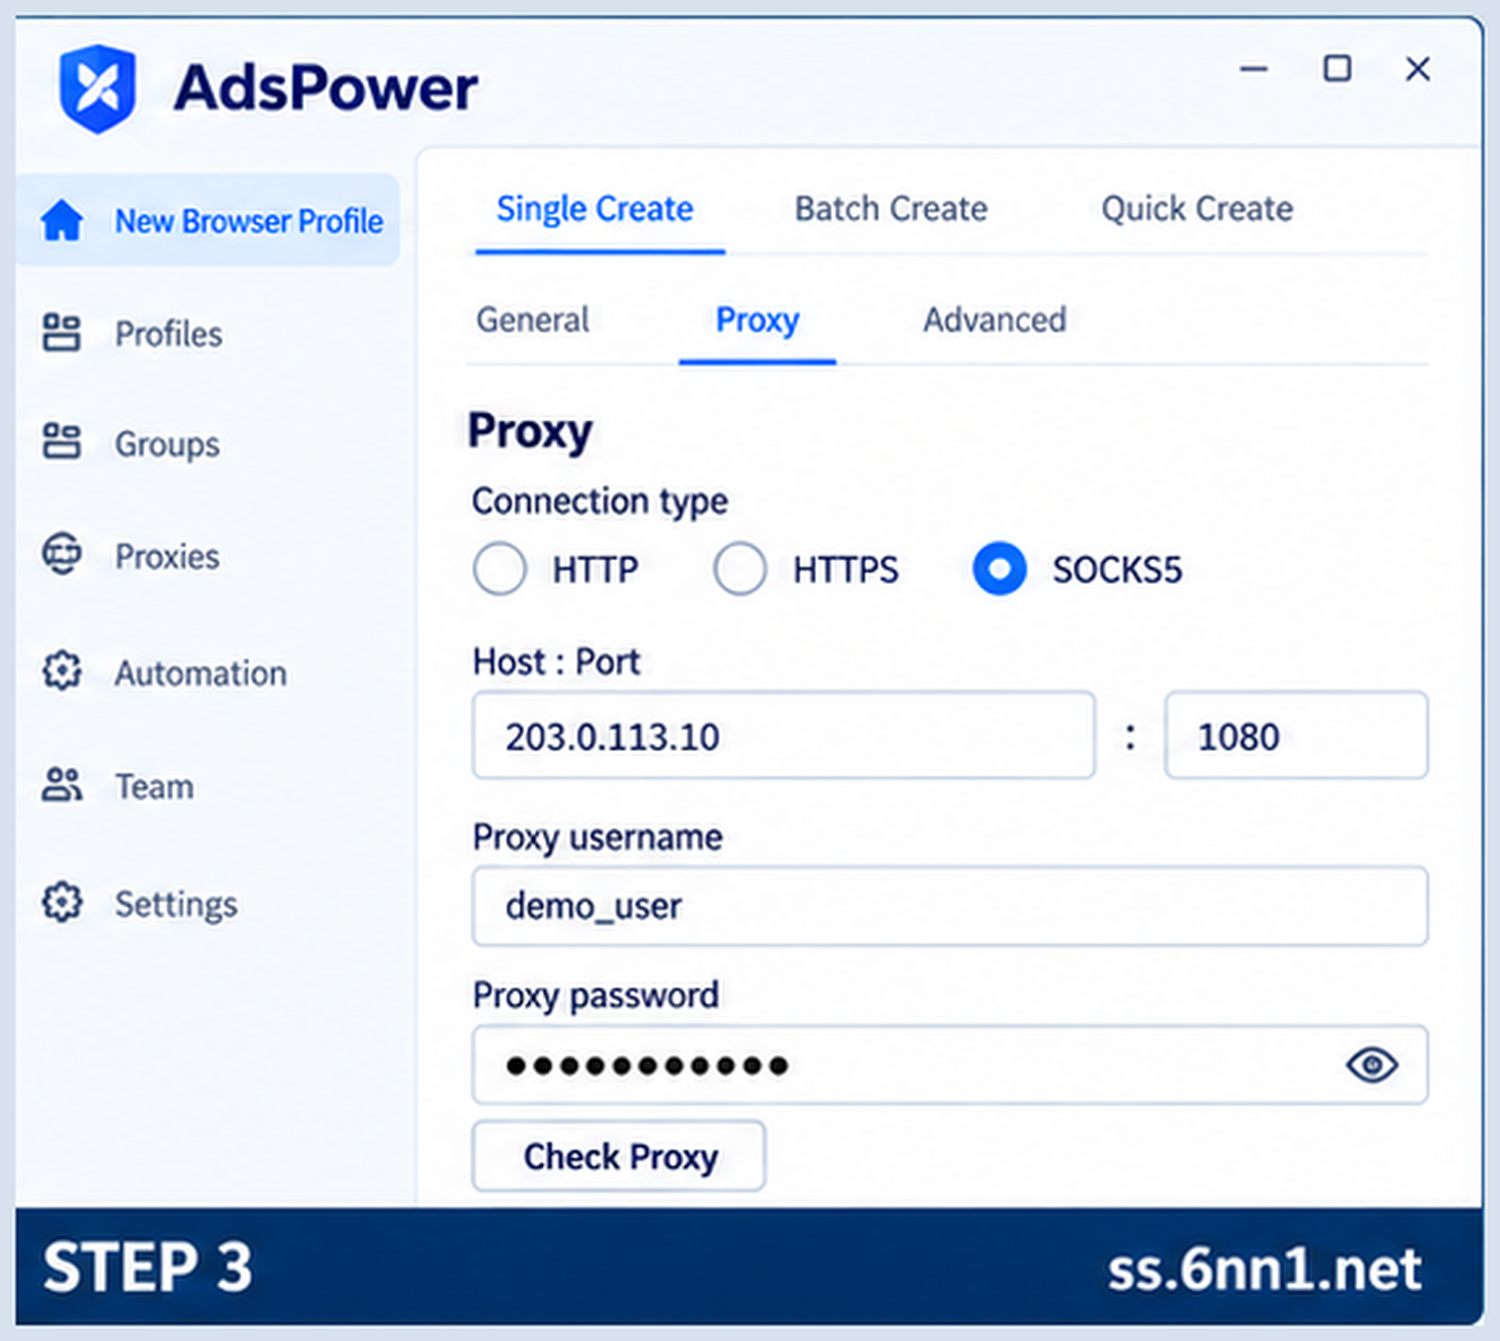Click the AdsPower shield logo
1500x1341 pixels.
coord(97,88)
